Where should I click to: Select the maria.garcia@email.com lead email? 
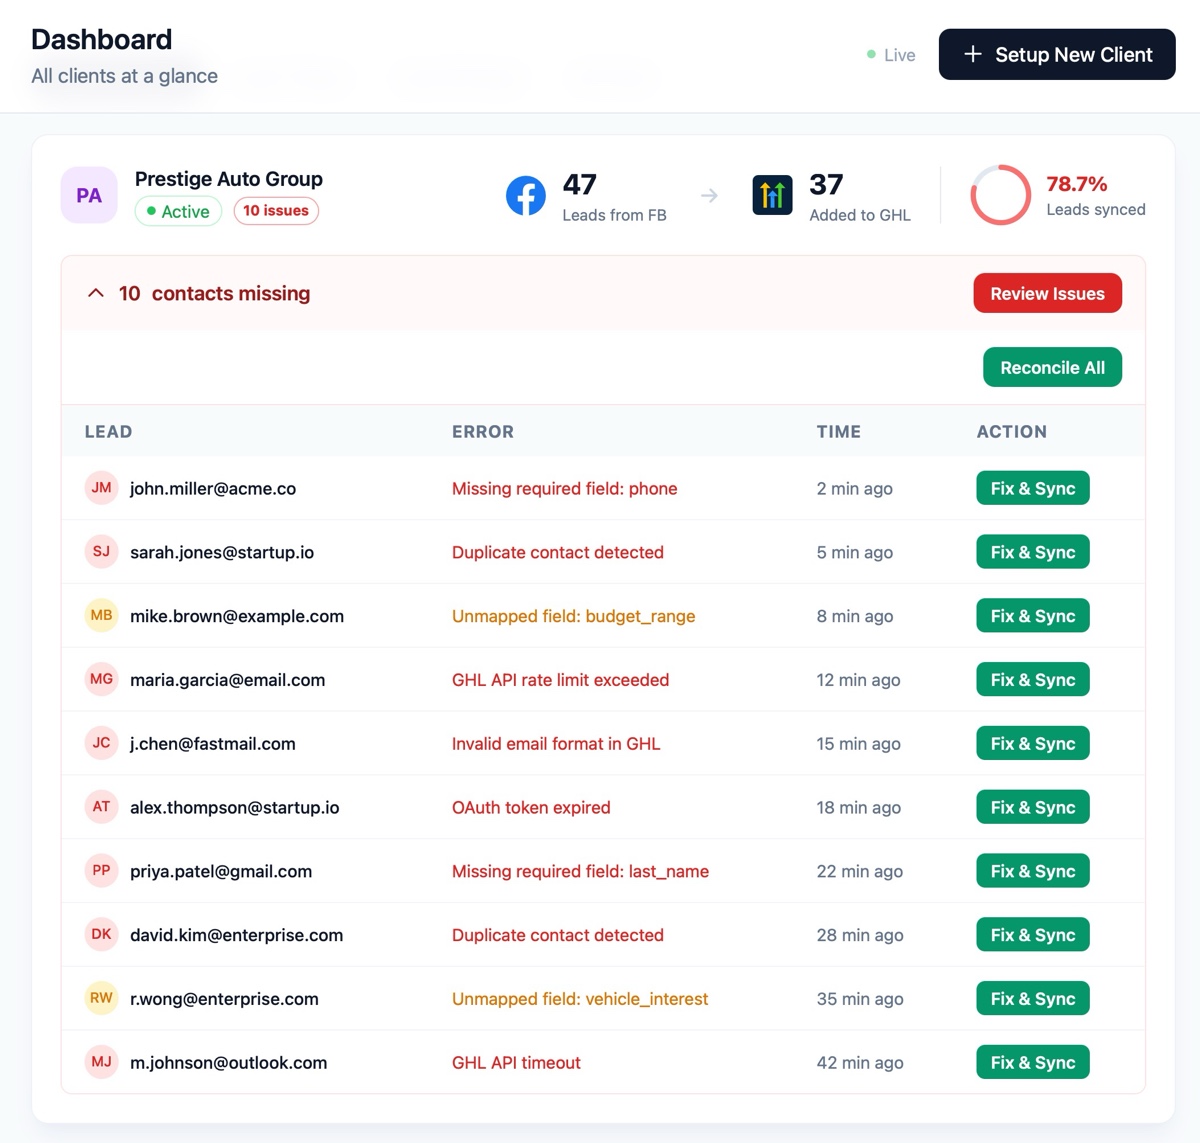point(227,680)
